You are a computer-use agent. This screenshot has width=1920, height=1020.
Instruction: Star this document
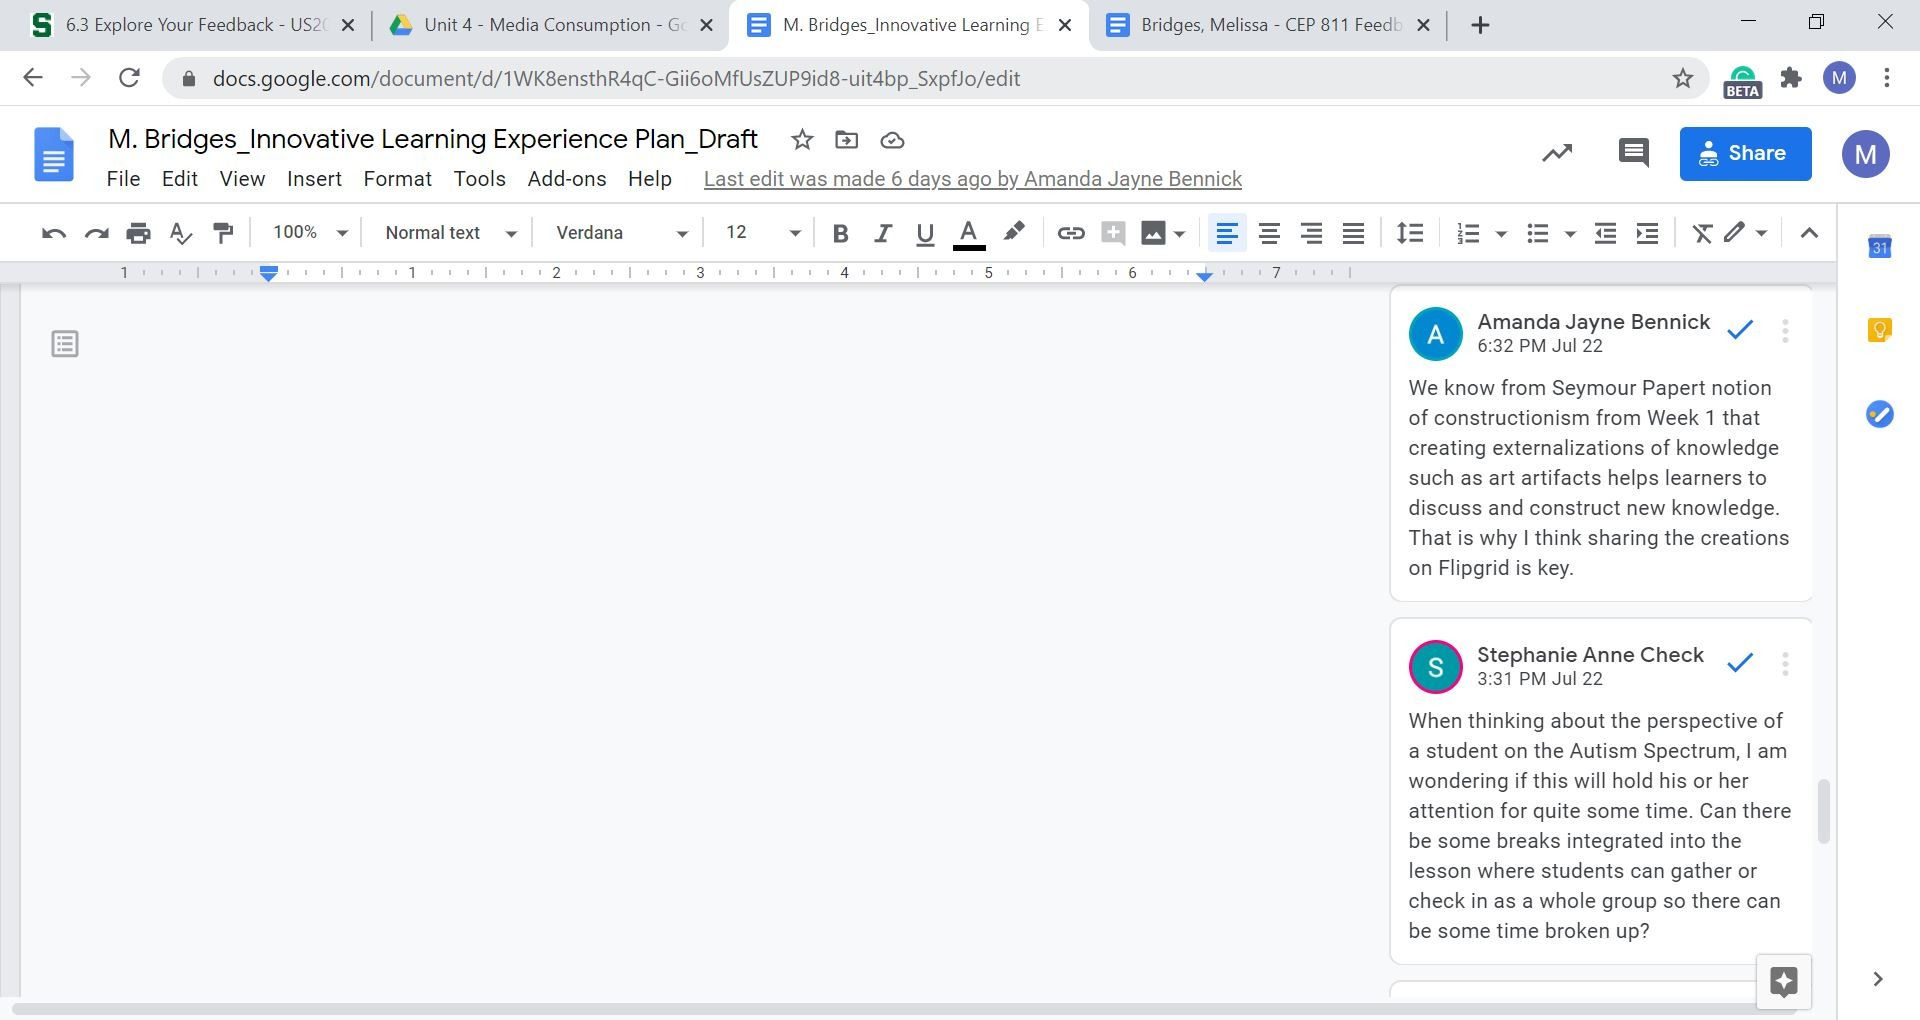tap(802, 140)
